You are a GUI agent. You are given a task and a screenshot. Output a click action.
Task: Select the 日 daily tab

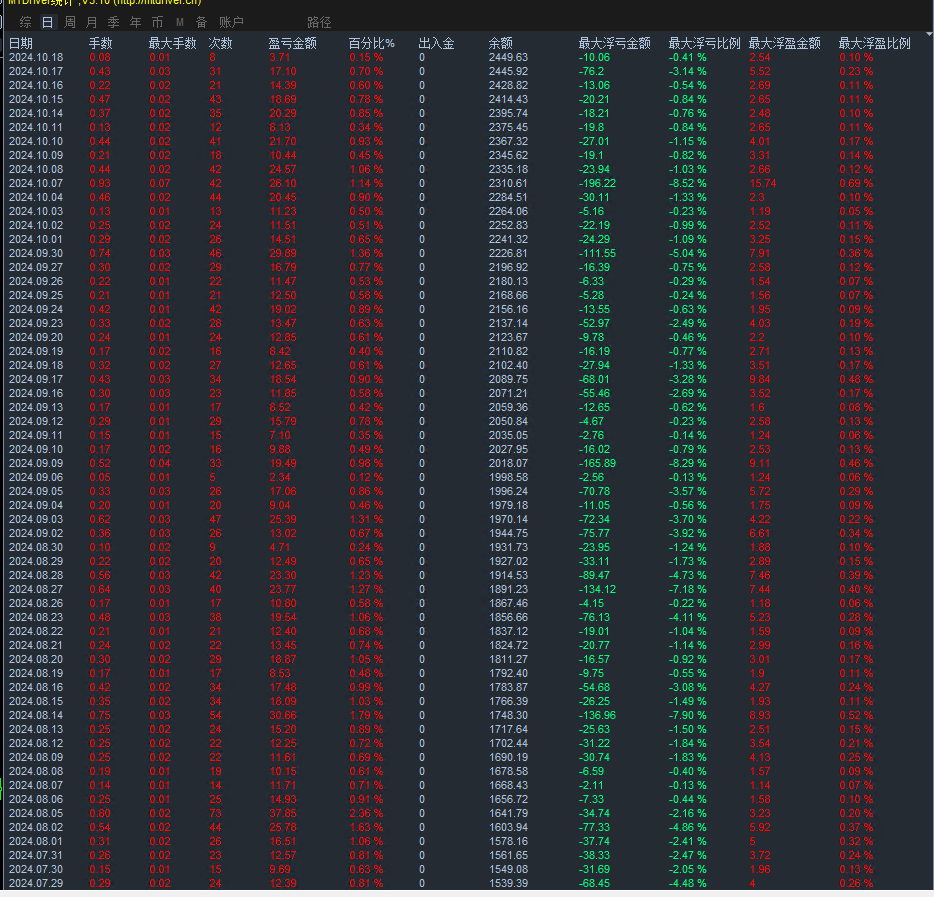[48, 23]
